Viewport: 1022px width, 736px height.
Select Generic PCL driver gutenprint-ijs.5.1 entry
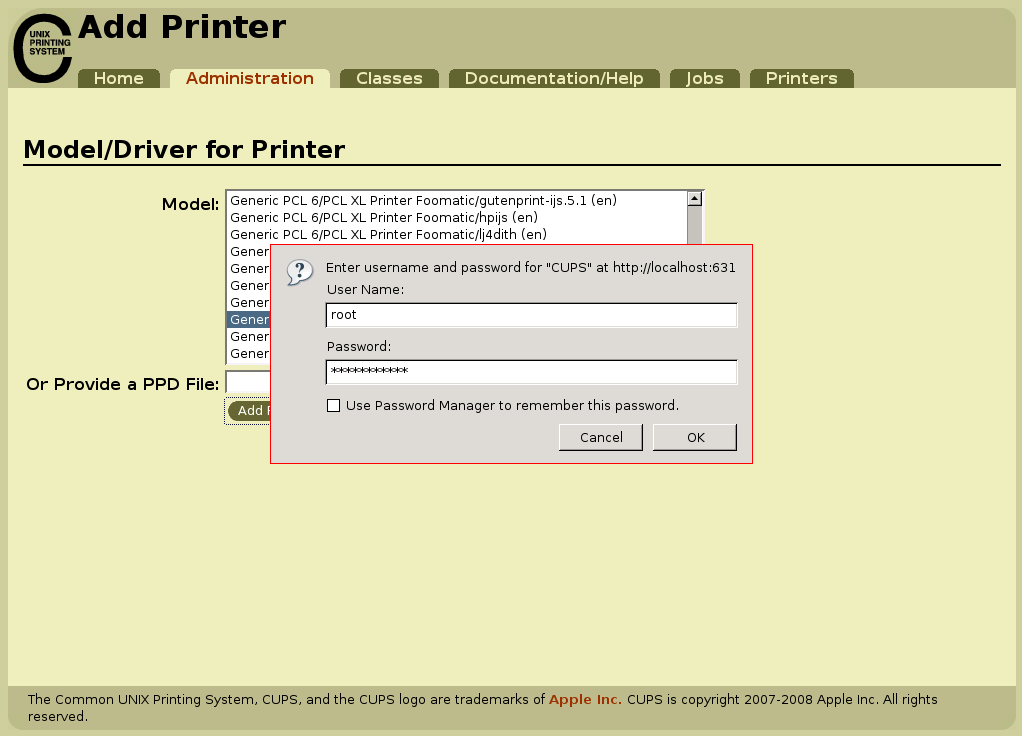click(x=422, y=200)
